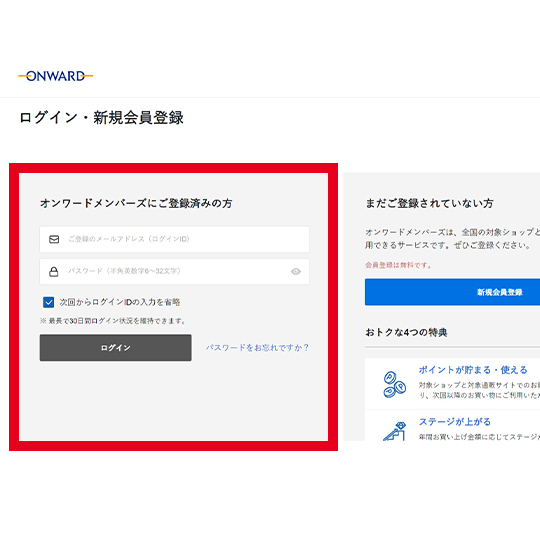Image resolution: width=540 pixels, height=540 pixels.
Task: Click the dark ログイン button
Action: pos(116,348)
